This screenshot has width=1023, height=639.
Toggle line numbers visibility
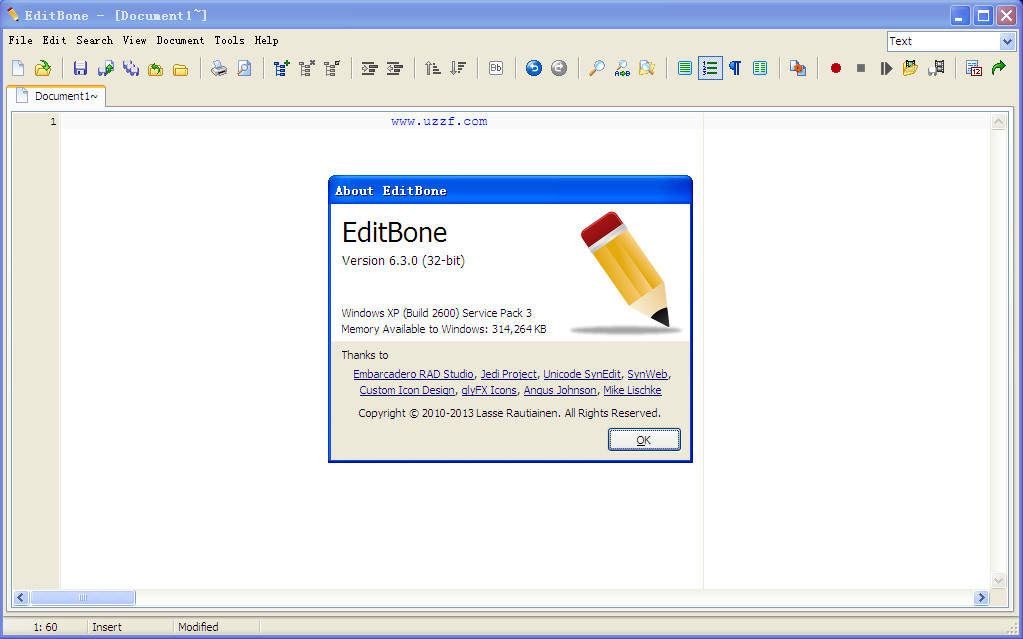click(710, 68)
